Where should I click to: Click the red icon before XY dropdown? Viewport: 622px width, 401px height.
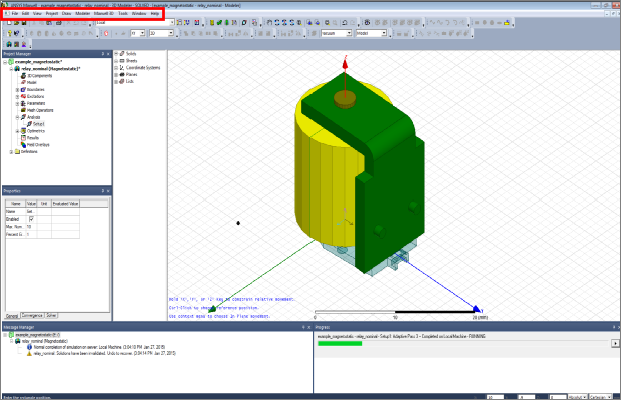(106, 33)
